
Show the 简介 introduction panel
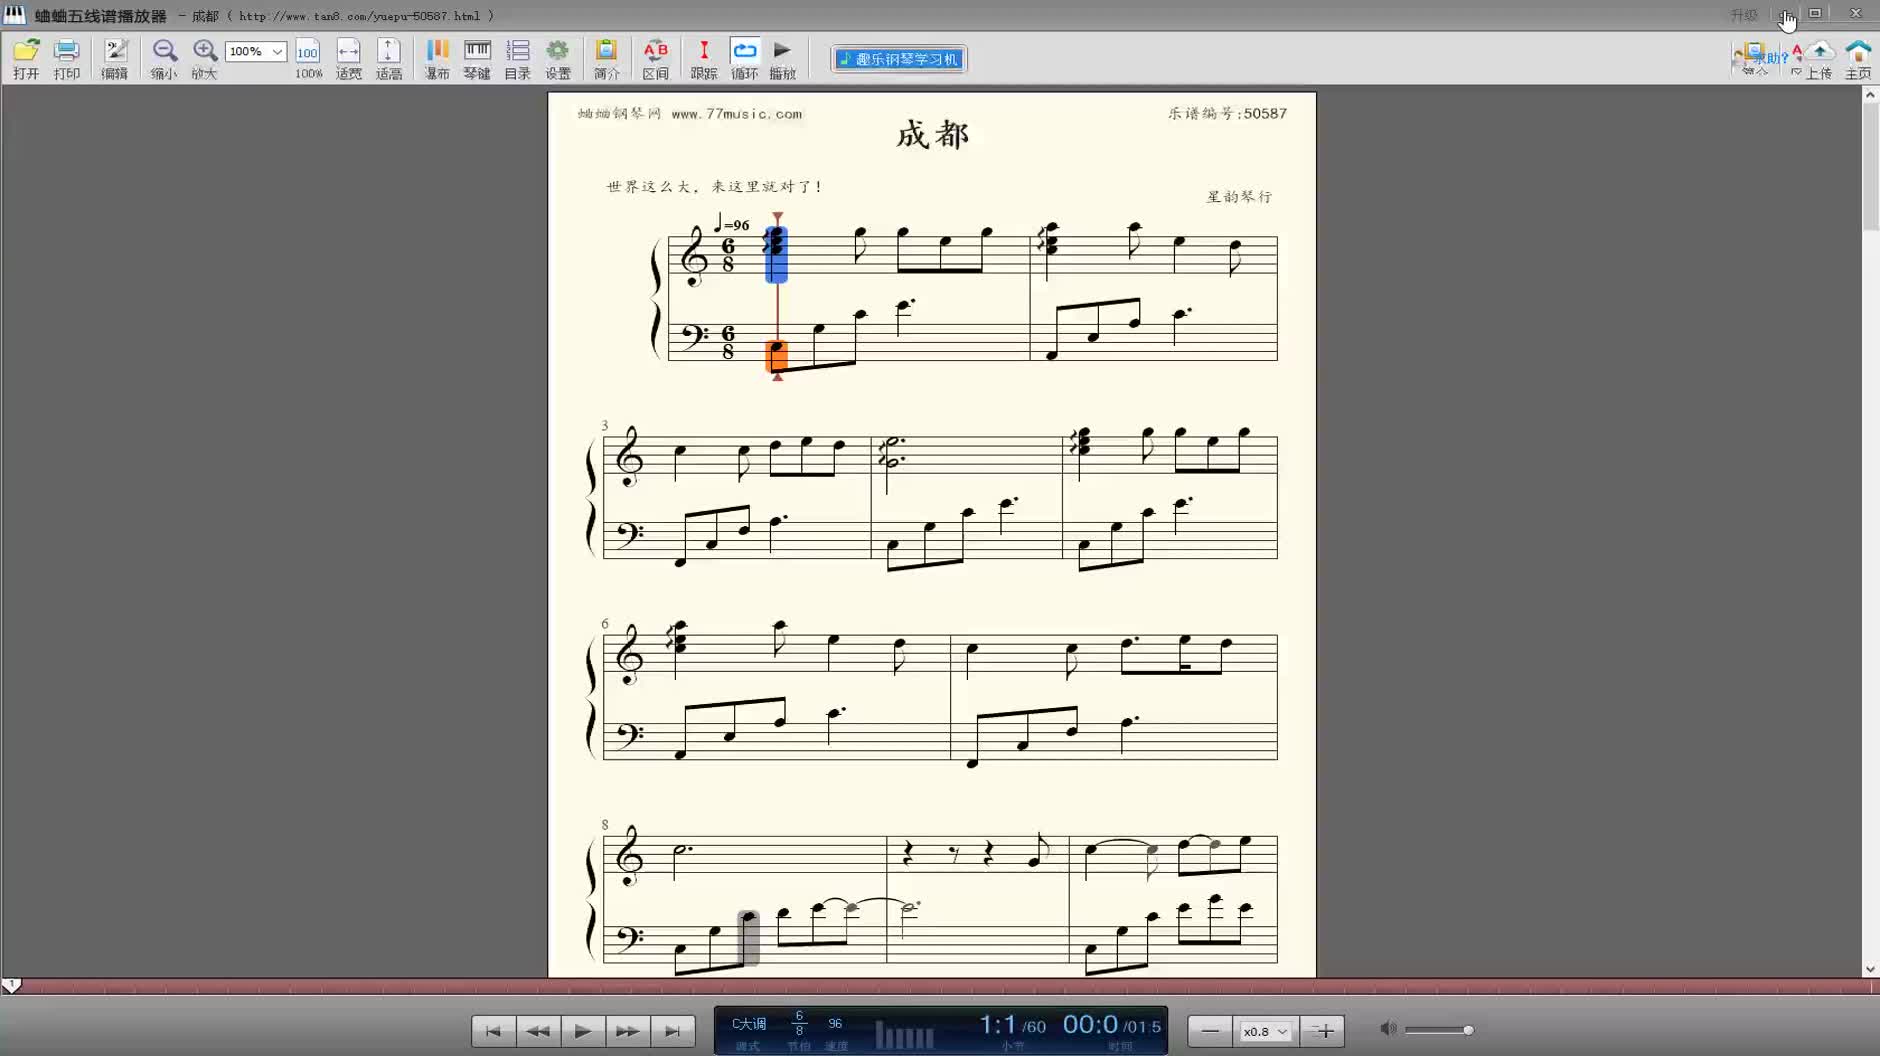point(606,59)
